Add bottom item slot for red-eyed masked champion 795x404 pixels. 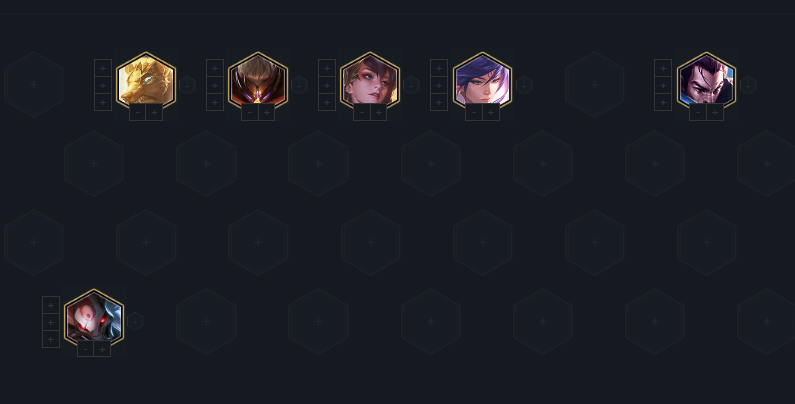pyautogui.click(x=51, y=339)
